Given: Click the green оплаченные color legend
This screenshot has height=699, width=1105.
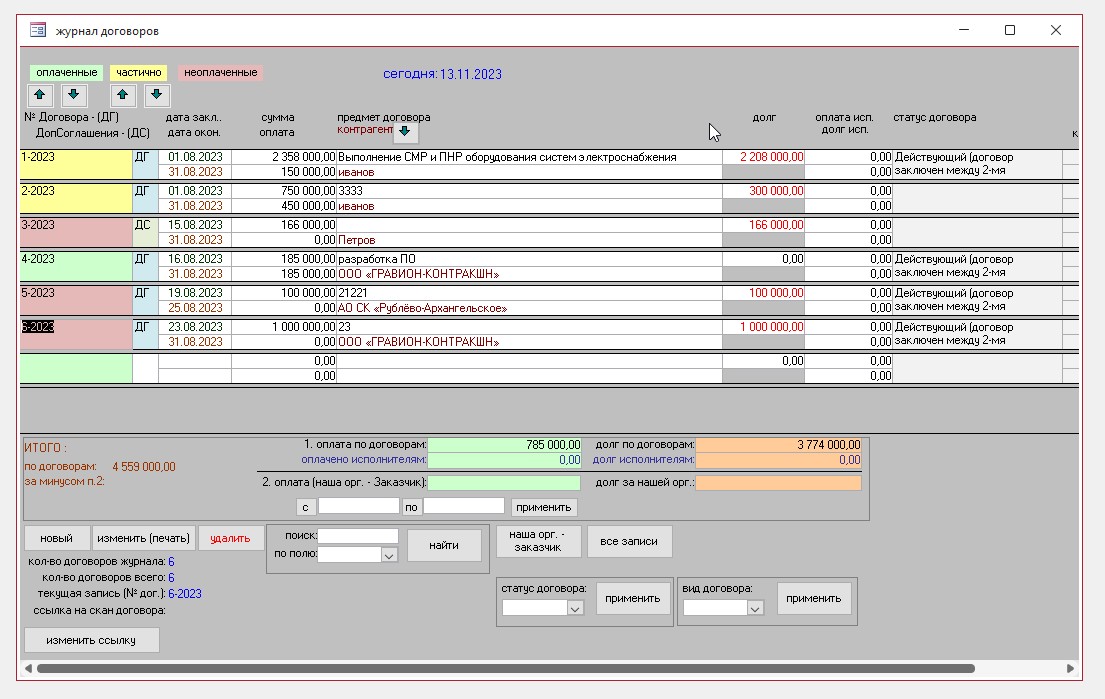Looking at the screenshot, I should [x=67, y=73].
